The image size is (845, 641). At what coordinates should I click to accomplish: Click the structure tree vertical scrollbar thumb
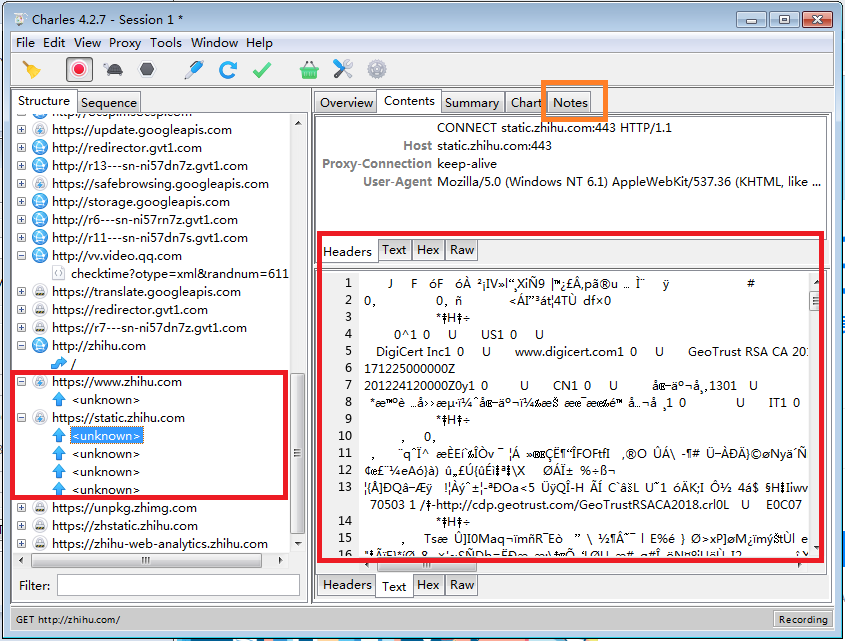[x=297, y=453]
